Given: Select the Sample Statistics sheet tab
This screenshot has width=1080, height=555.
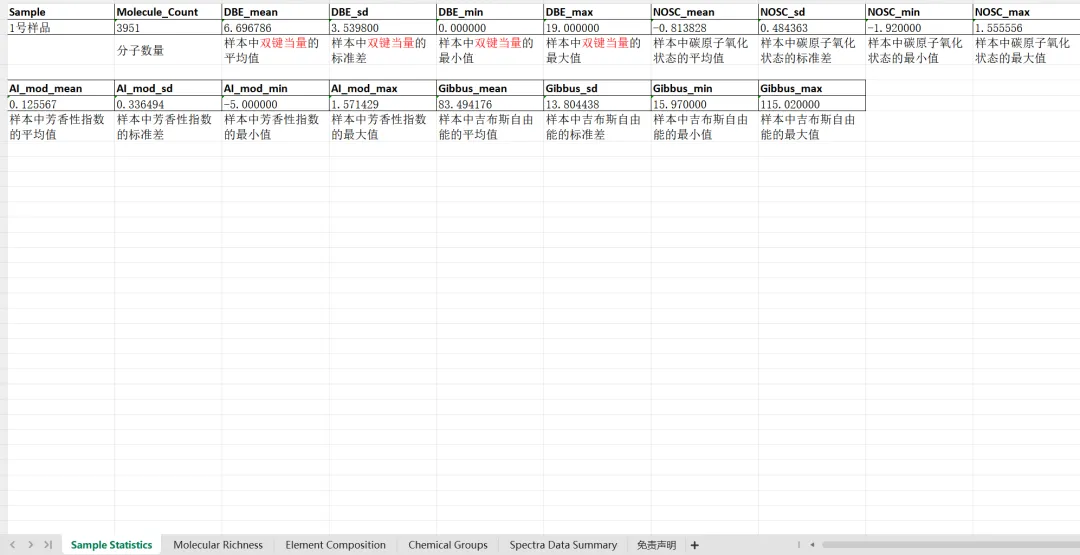Looking at the screenshot, I should (x=111, y=545).
